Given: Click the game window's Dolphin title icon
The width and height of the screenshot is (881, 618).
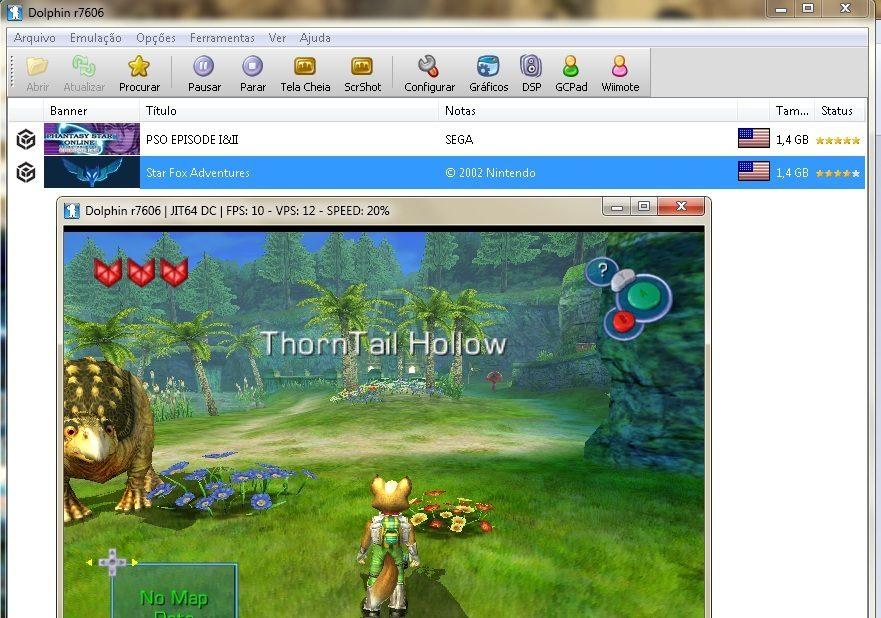Looking at the screenshot, I should (x=72, y=211).
